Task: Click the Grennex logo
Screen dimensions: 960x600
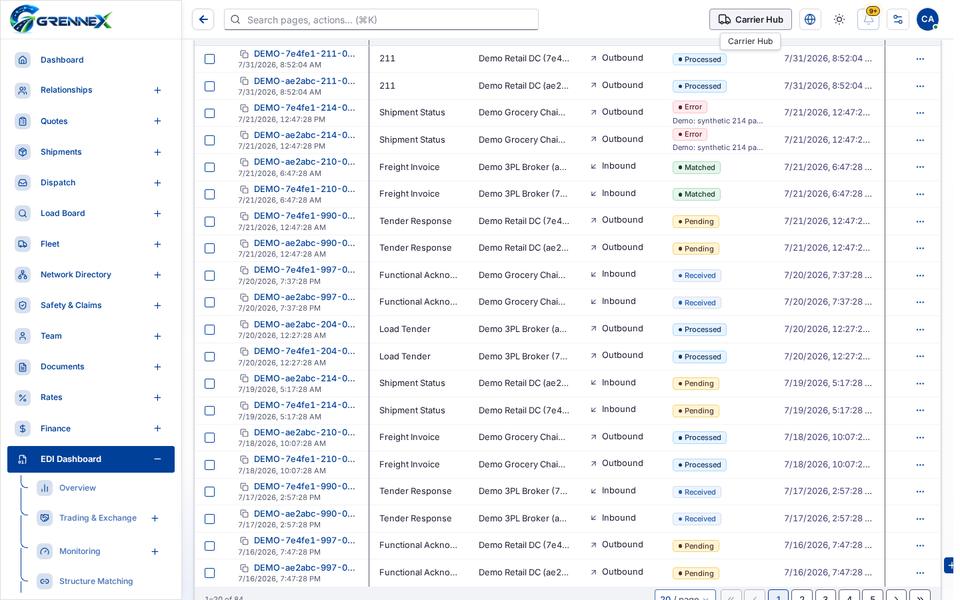Action: click(x=61, y=19)
